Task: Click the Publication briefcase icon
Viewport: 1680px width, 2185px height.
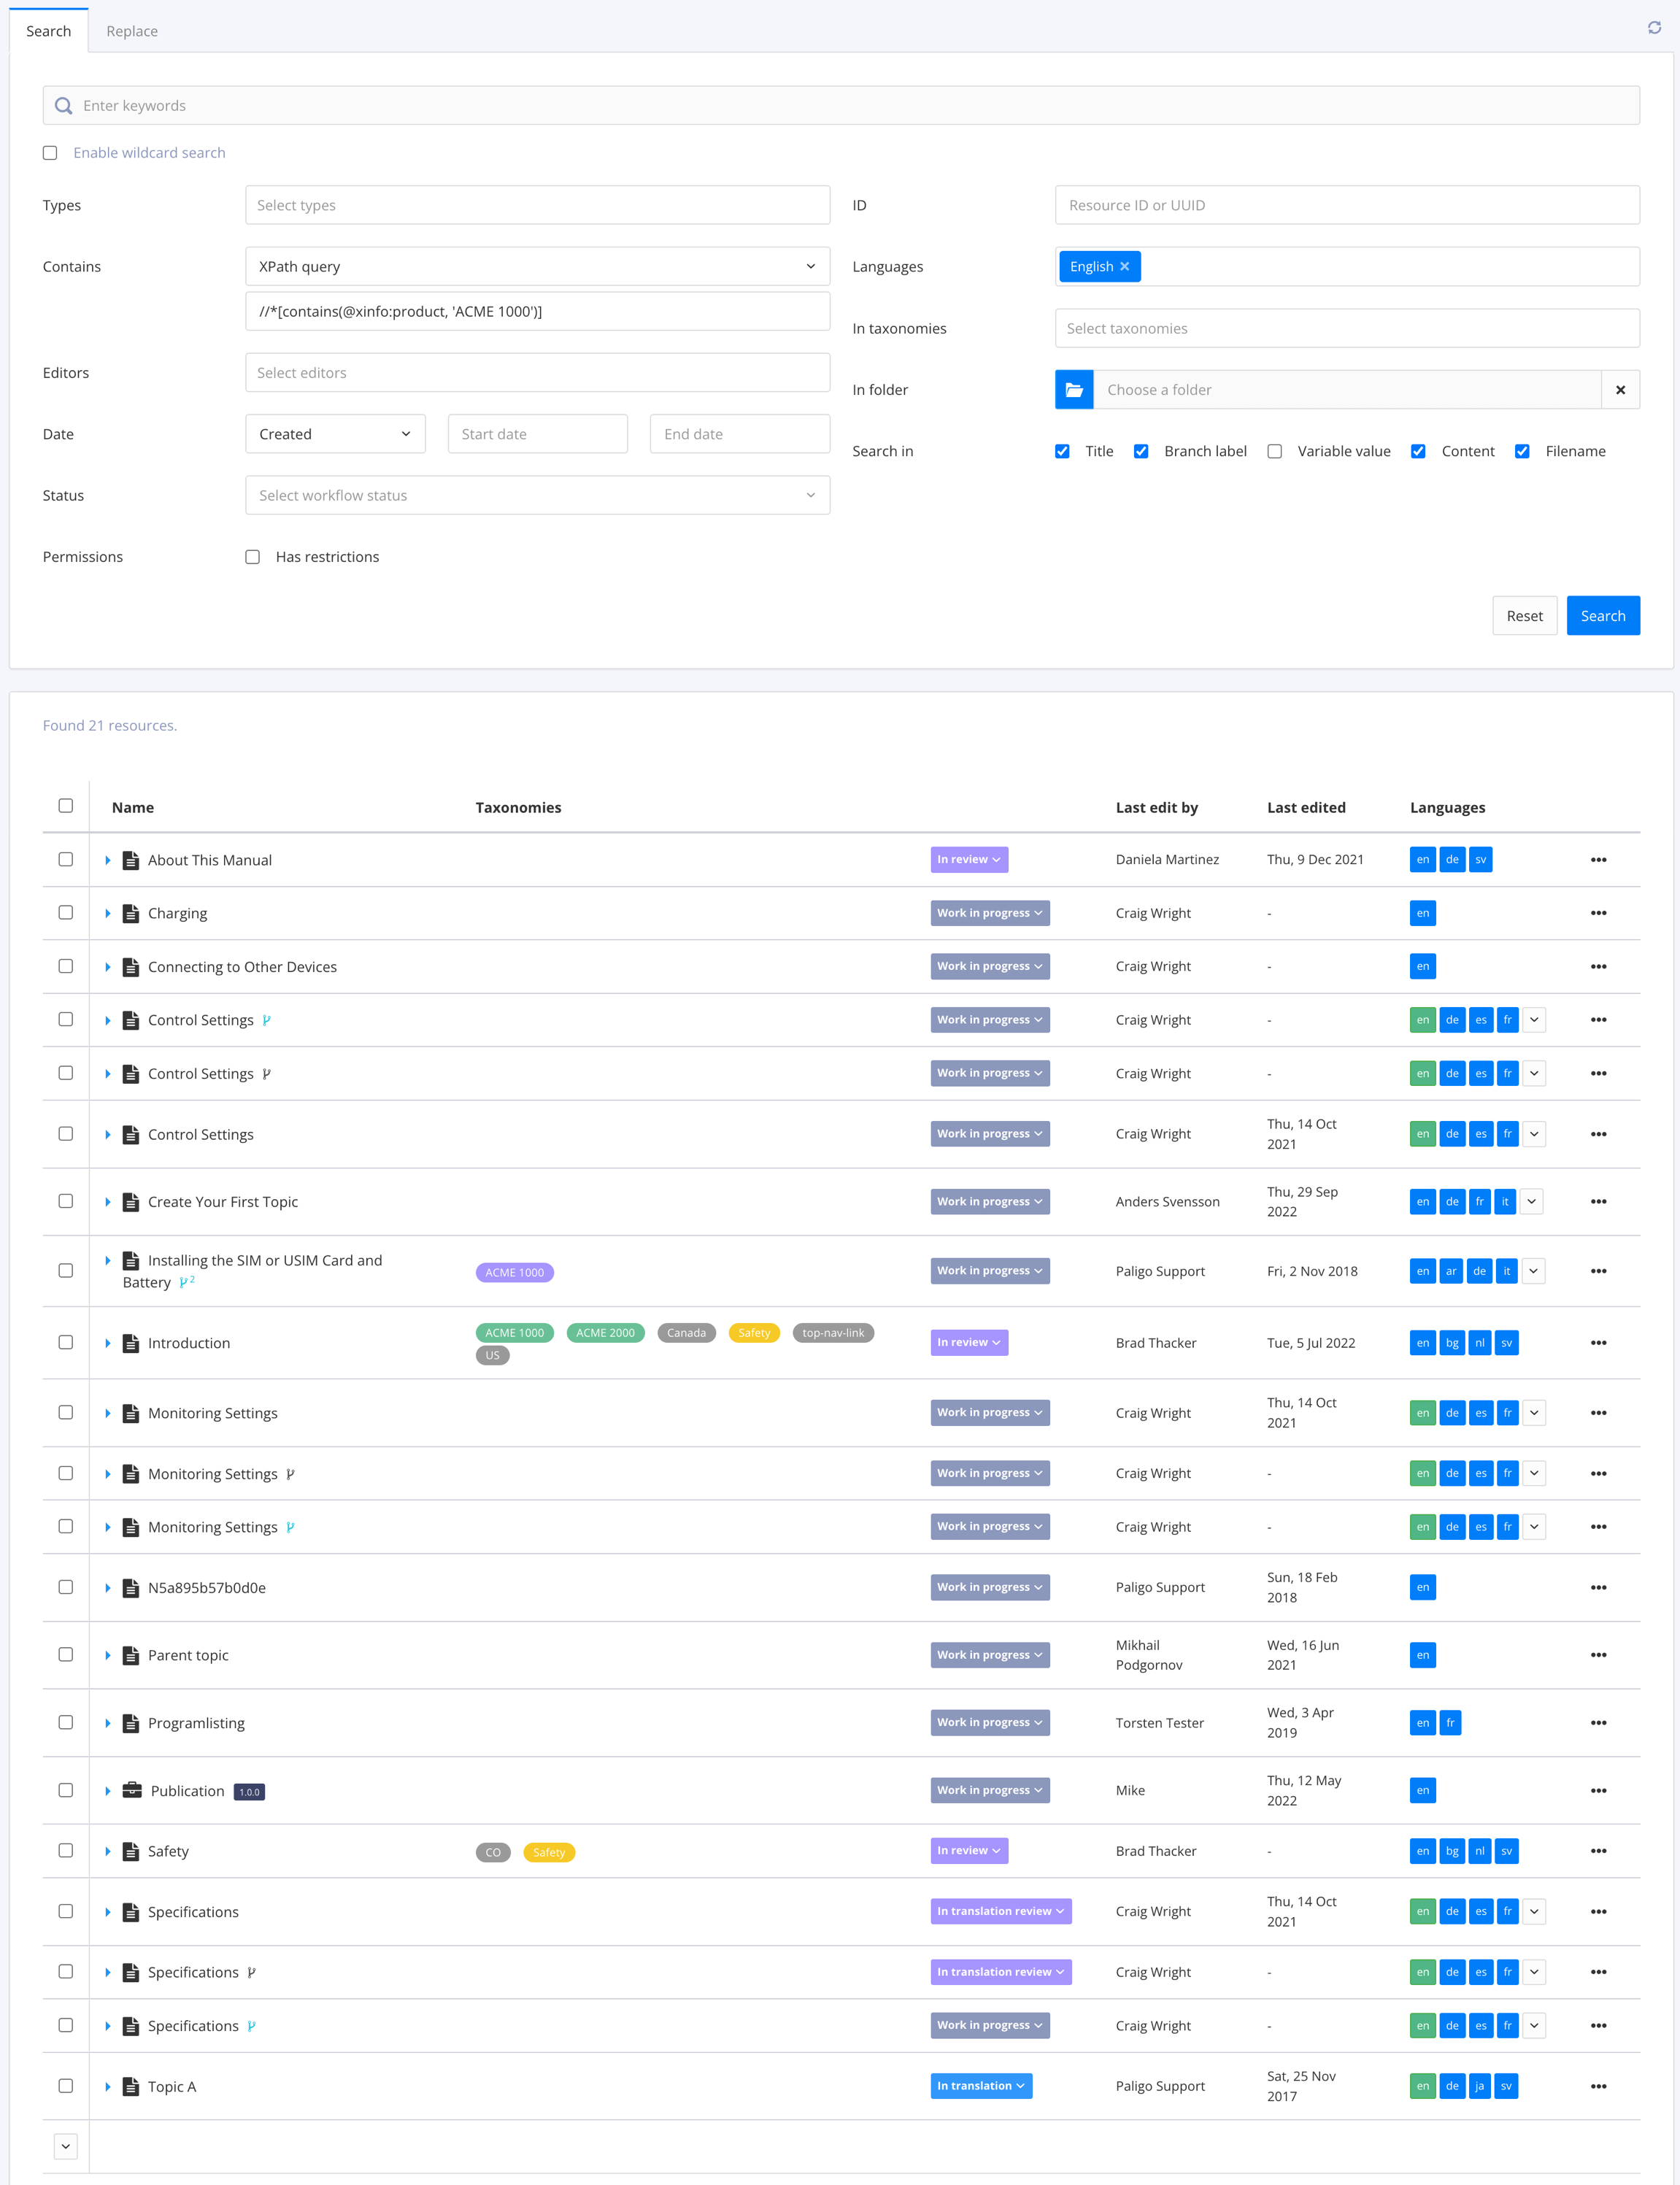Action: [132, 1790]
